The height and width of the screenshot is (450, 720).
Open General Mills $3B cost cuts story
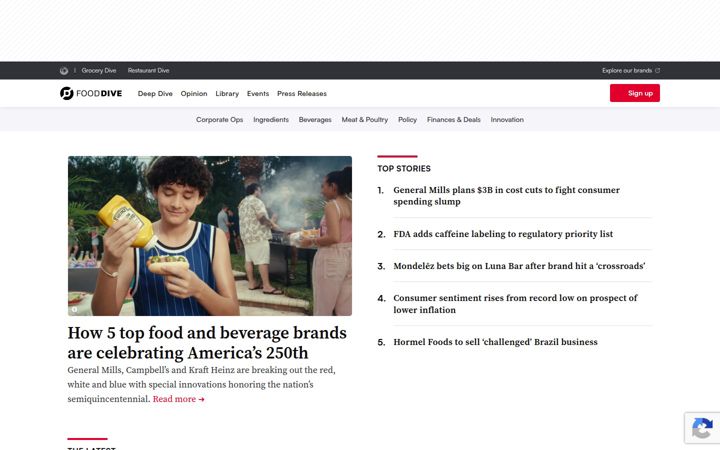click(x=506, y=196)
